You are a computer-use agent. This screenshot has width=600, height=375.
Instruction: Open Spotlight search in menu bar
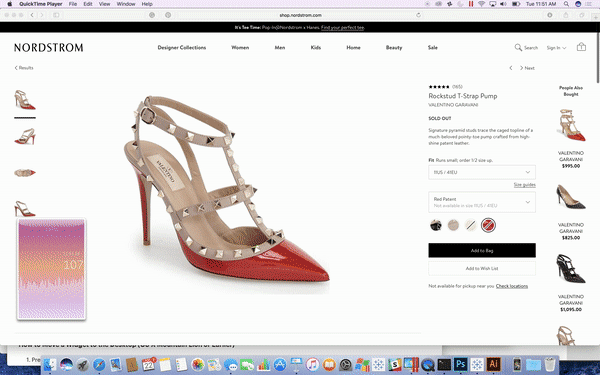566,4
